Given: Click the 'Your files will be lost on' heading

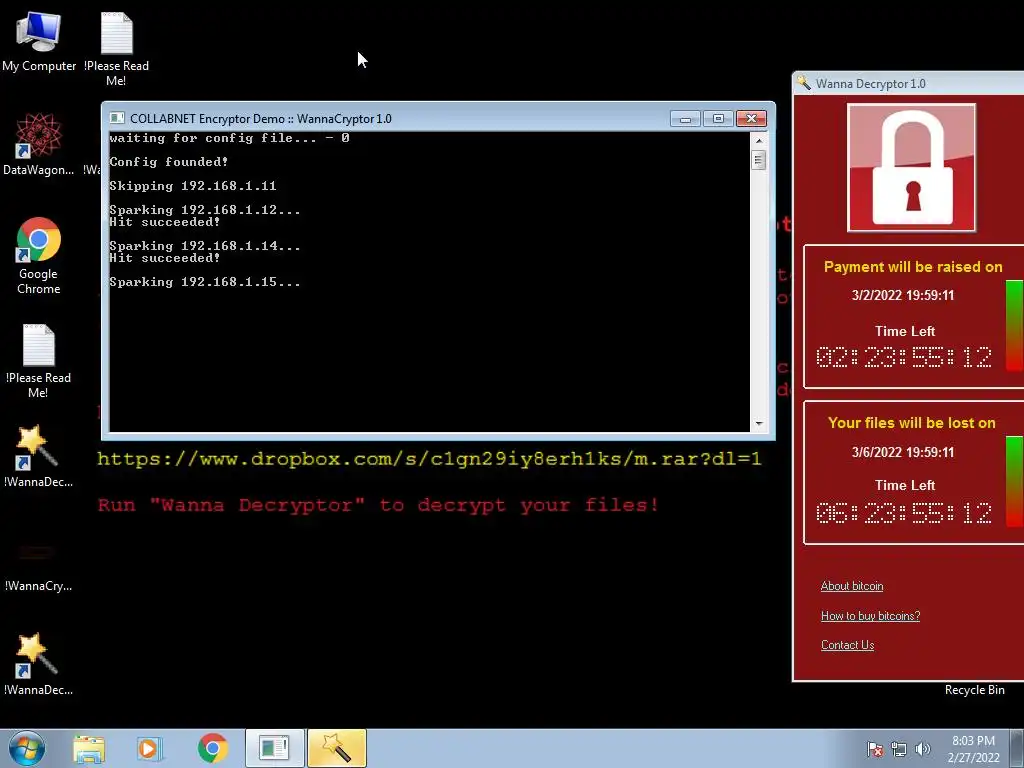Looking at the screenshot, I should coord(912,423).
